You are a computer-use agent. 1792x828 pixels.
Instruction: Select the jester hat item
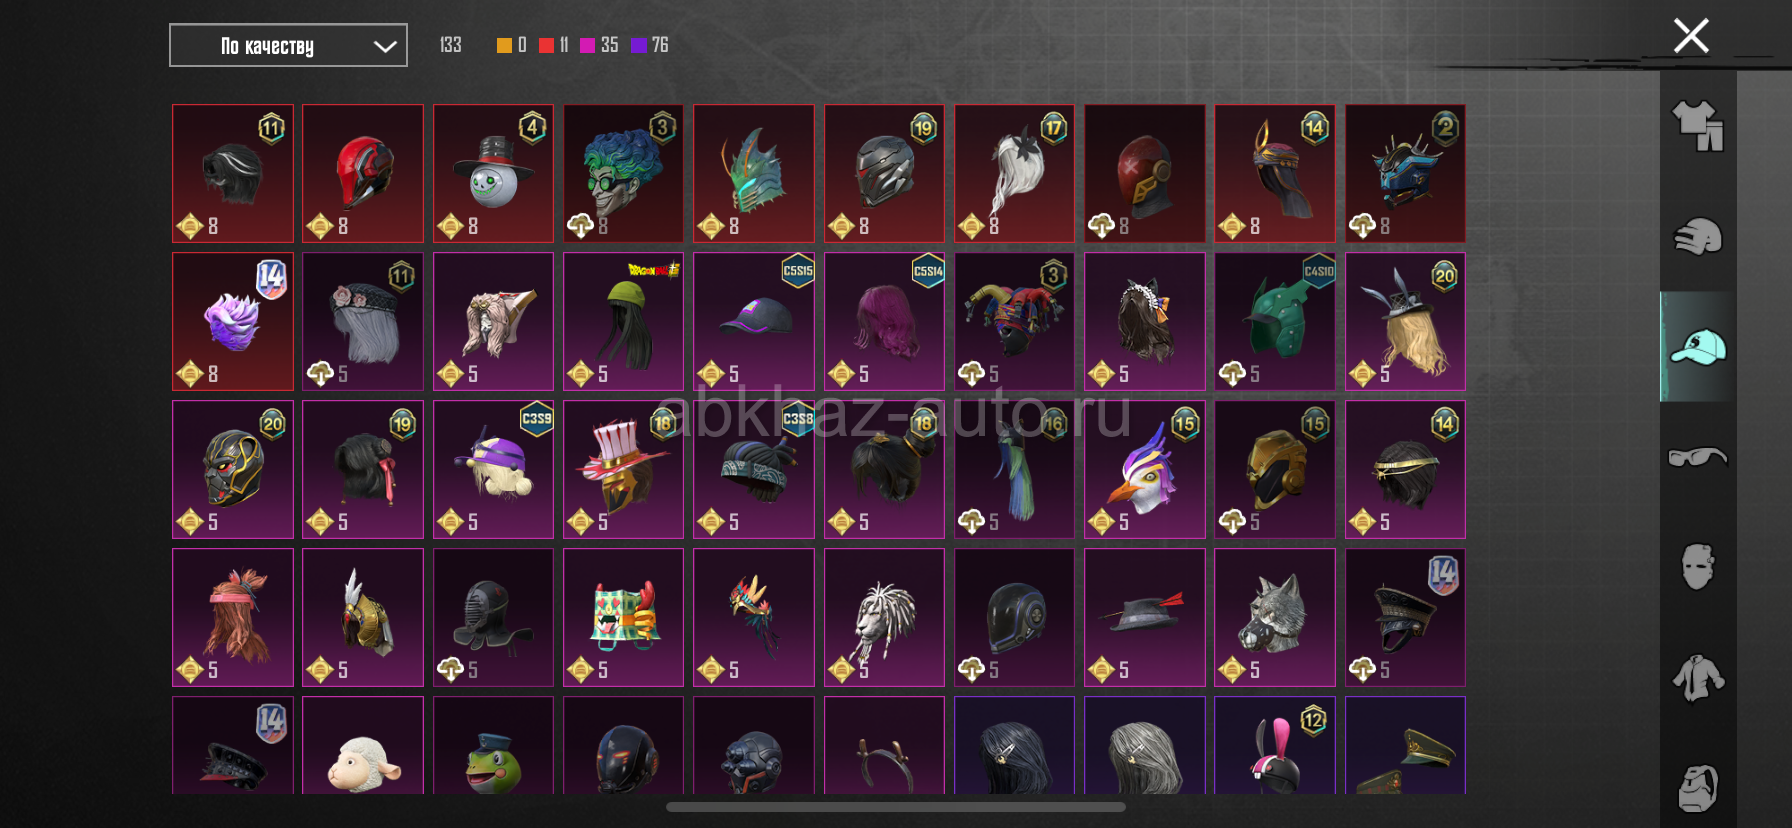[1014, 321]
